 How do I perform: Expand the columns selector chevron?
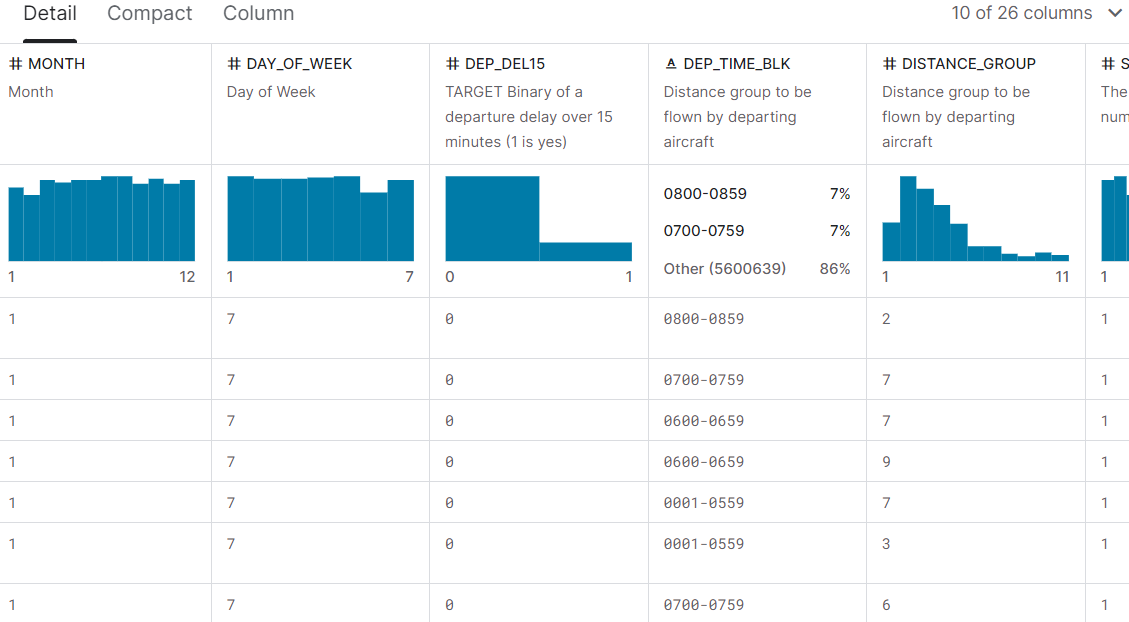(1115, 14)
